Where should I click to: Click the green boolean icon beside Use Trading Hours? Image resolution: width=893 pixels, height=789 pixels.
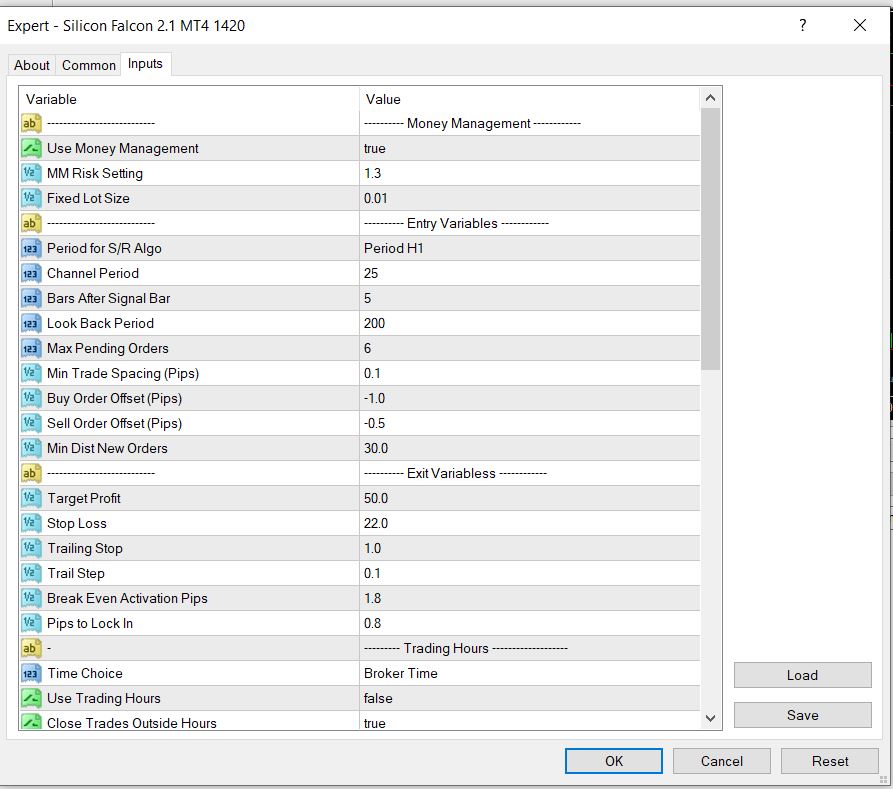[29, 698]
